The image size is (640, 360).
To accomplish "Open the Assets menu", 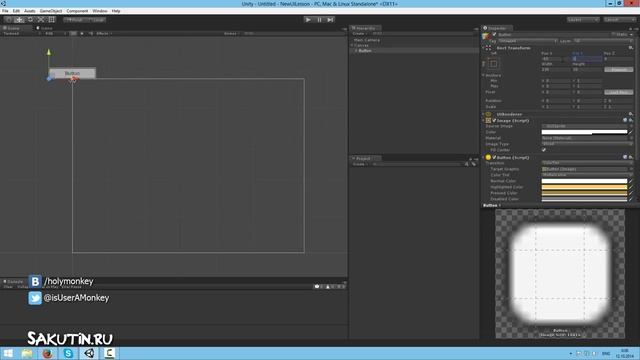I will click(30, 11).
